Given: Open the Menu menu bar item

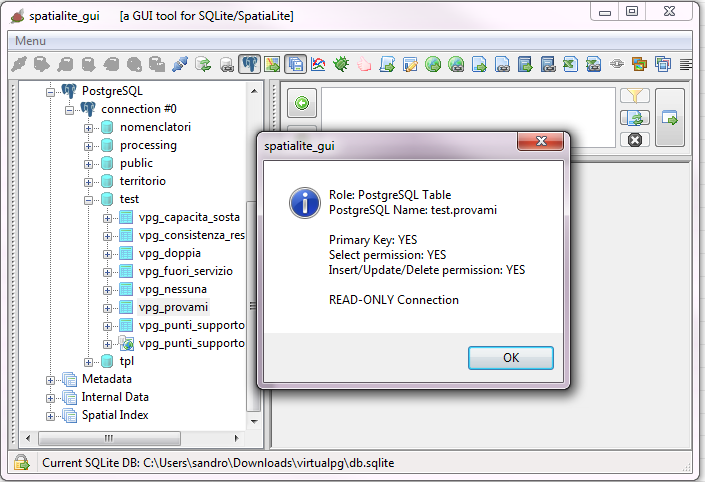Looking at the screenshot, I should pos(31,41).
